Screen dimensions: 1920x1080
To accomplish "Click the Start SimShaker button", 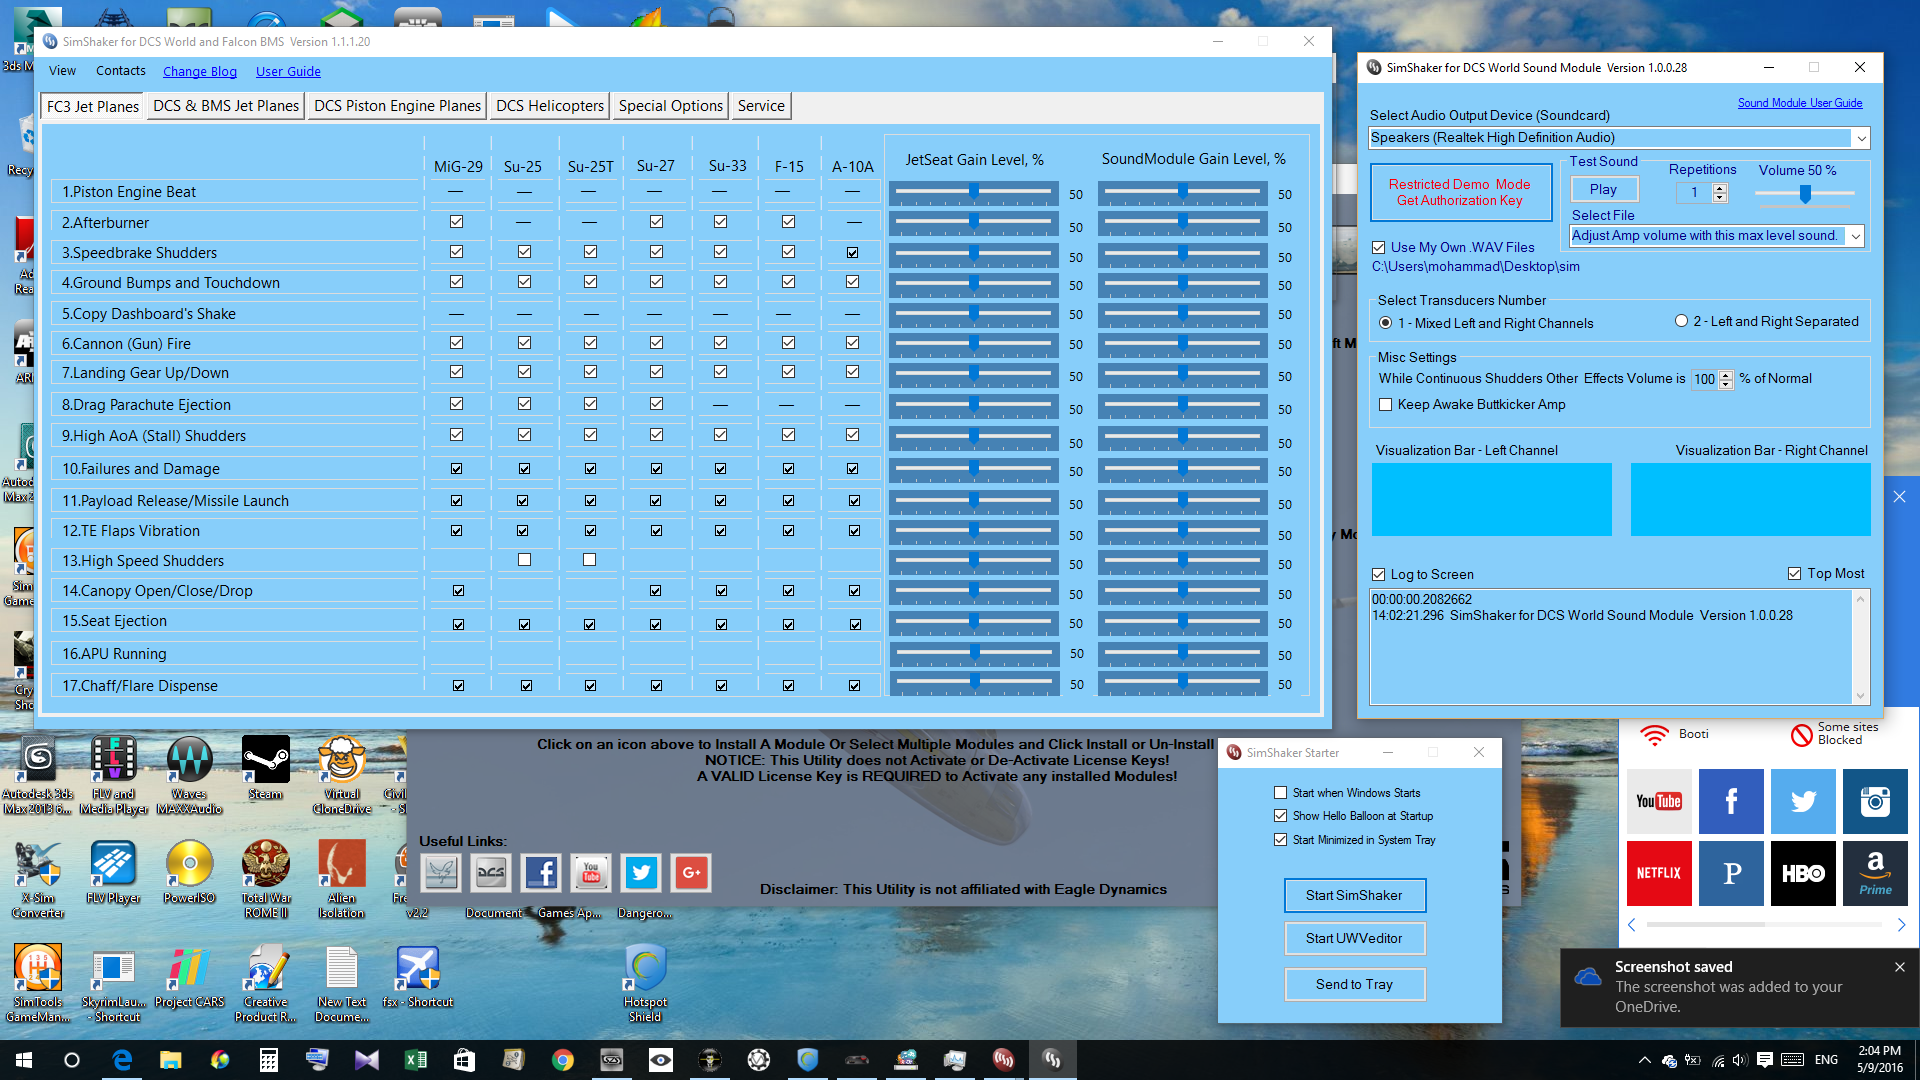I will coord(1354,895).
